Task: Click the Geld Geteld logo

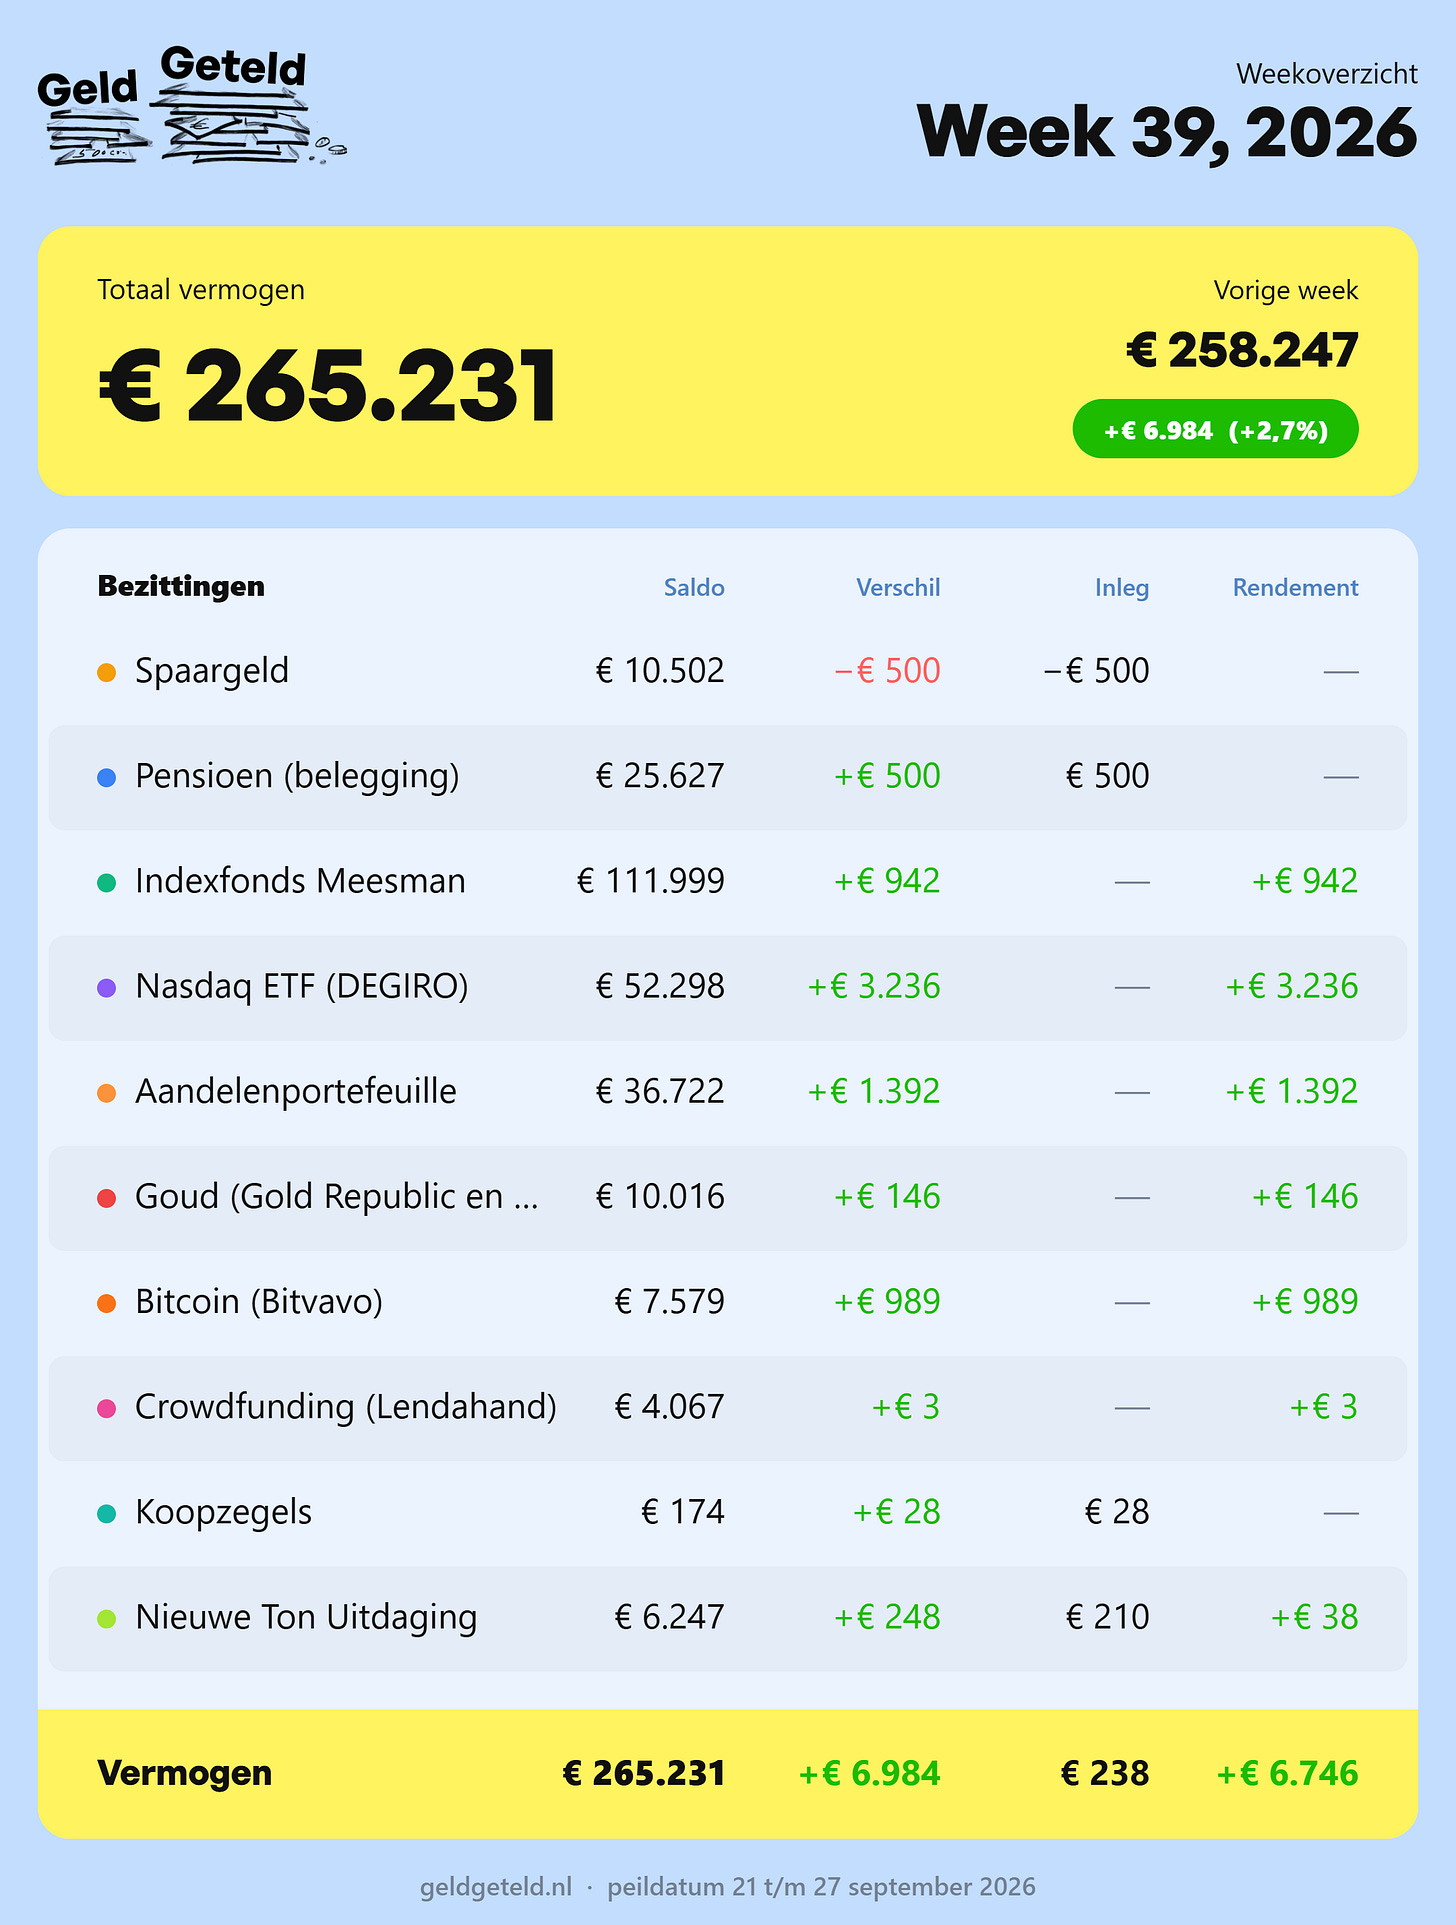Action: [190, 105]
